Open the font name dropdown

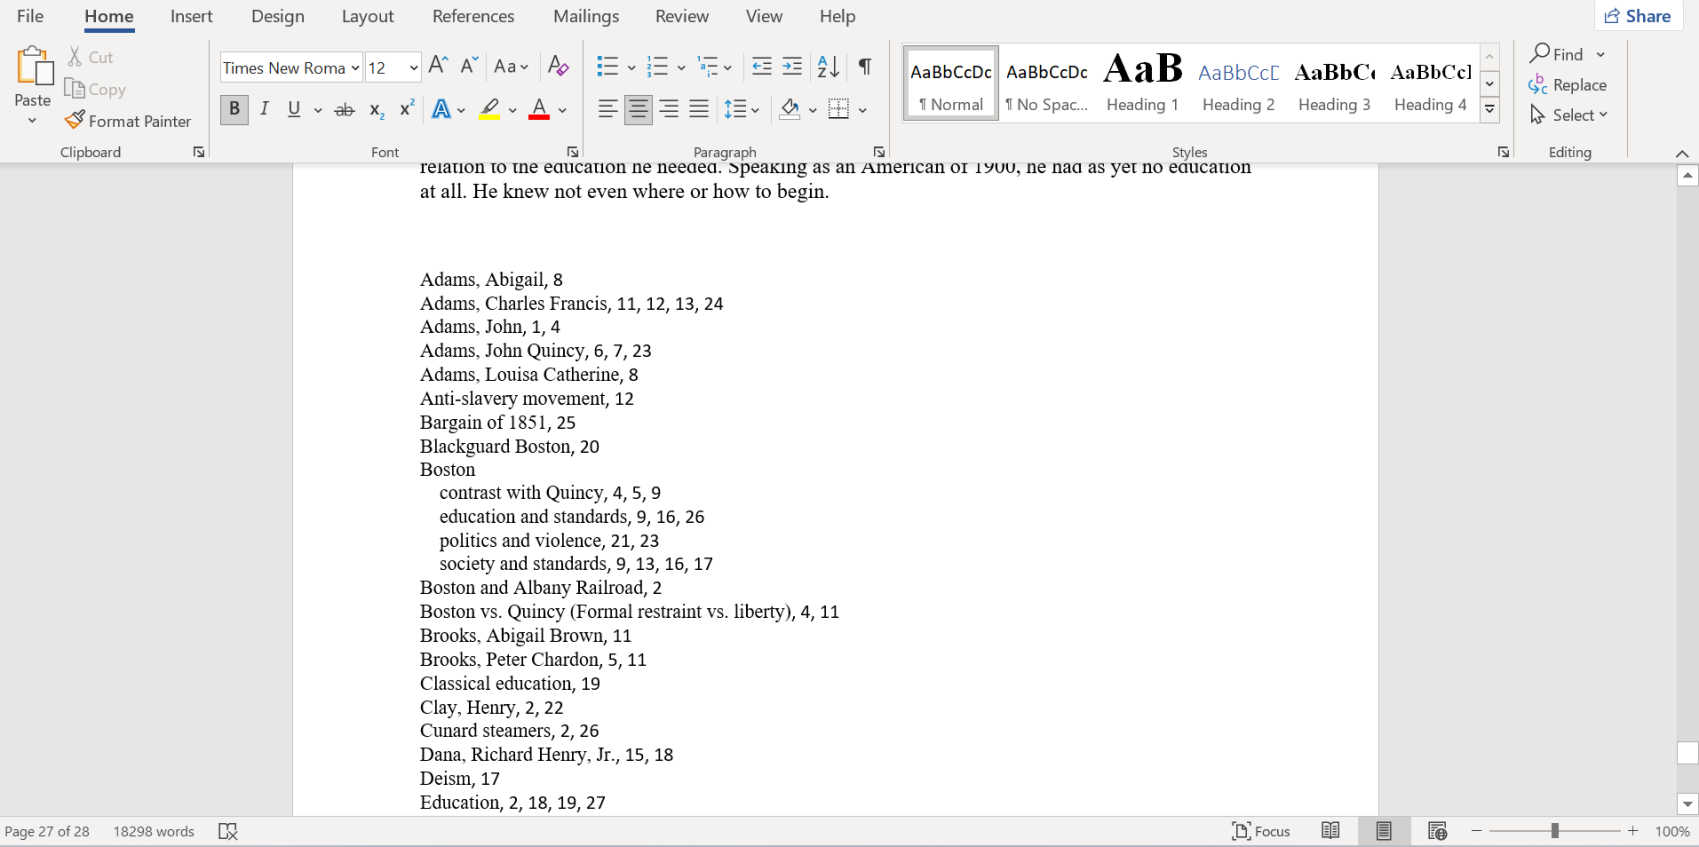(x=355, y=68)
